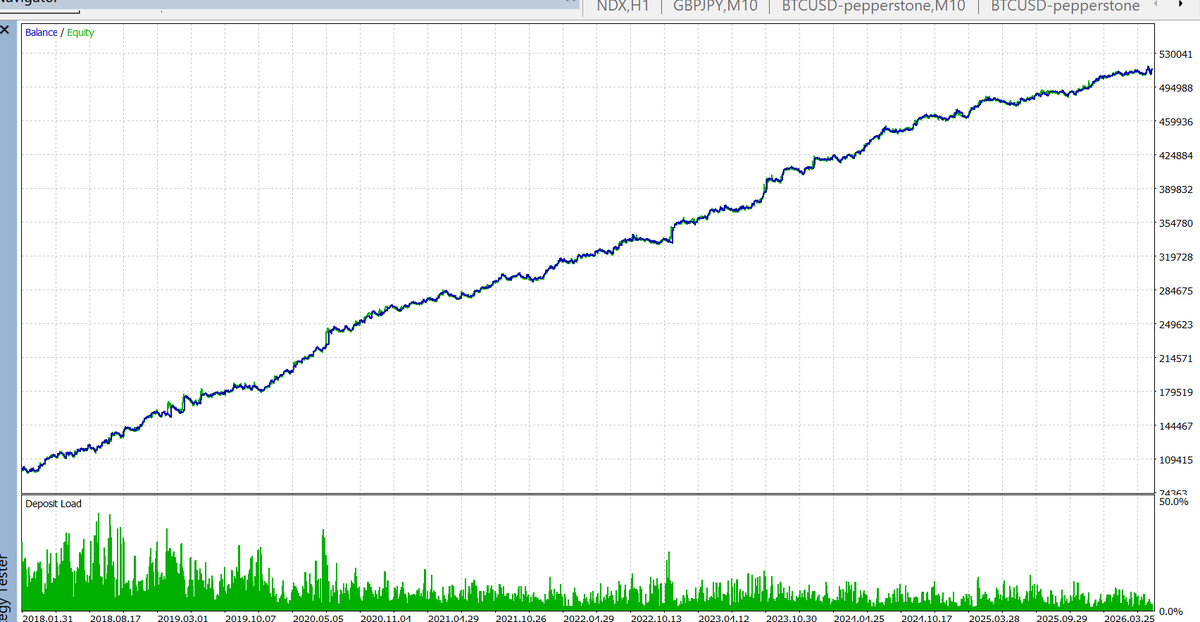1200x622 pixels.
Task: Click the 109415 axis value
Action: click(x=1178, y=460)
